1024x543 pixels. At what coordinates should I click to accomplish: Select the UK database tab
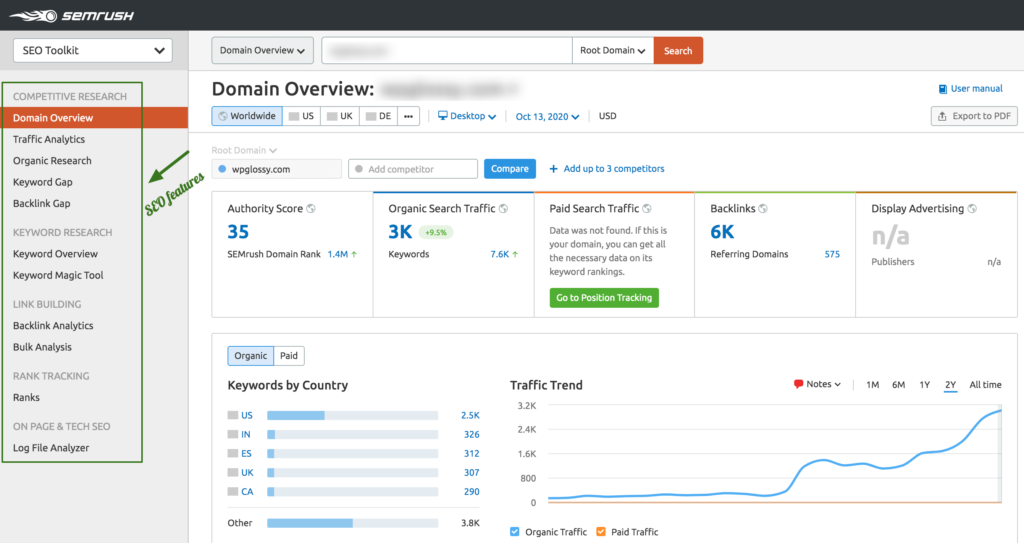point(340,116)
